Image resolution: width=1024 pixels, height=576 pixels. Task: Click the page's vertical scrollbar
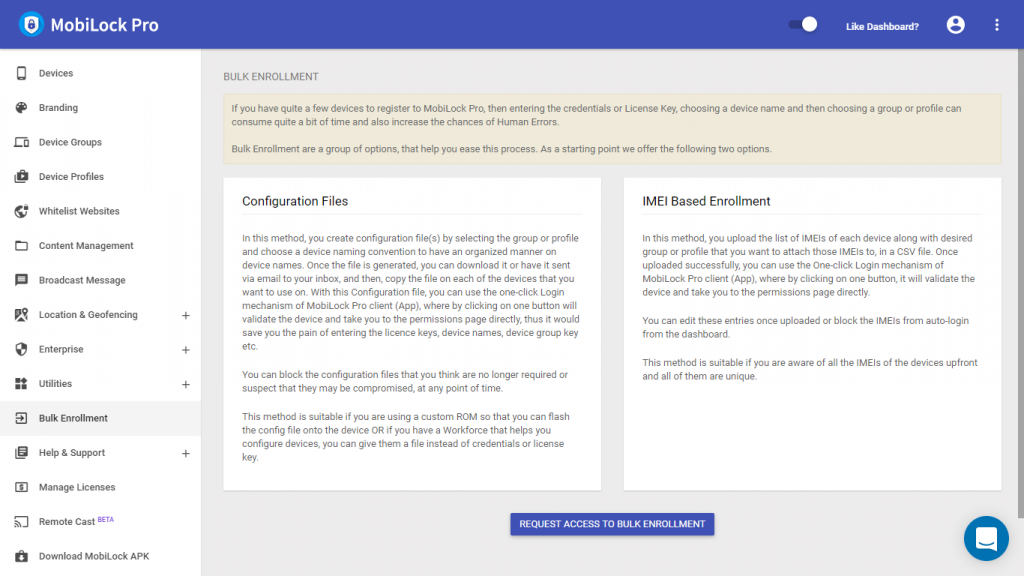(x=1019, y=300)
